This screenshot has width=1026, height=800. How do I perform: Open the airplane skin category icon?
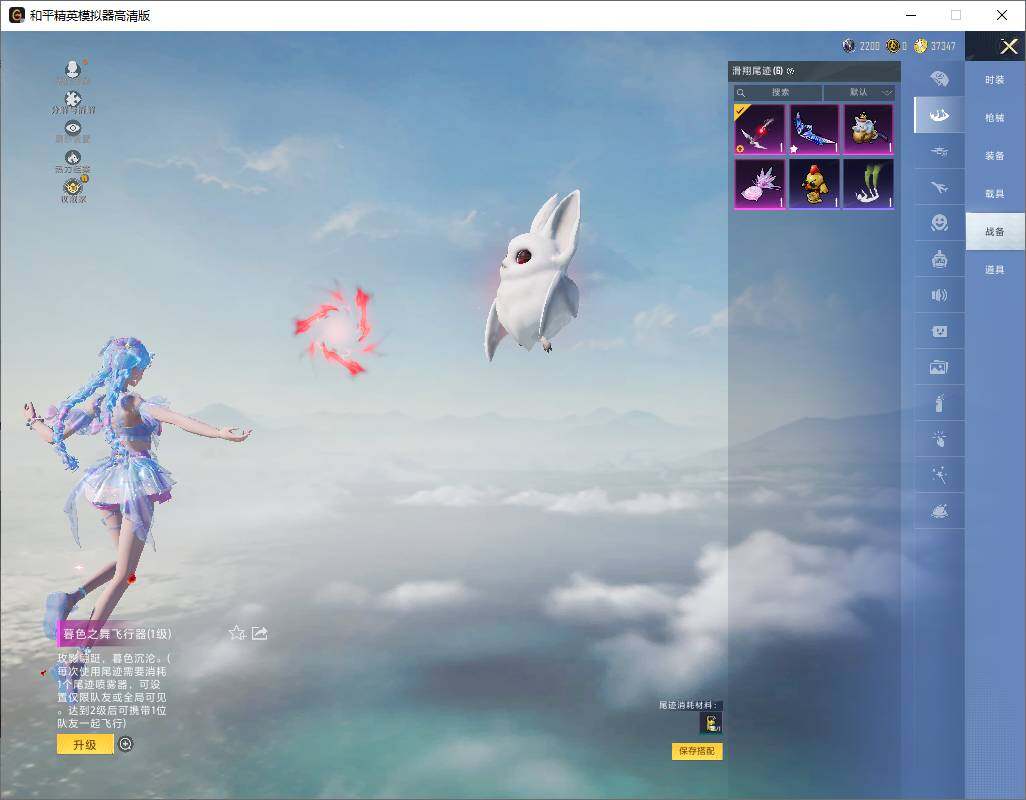940,188
